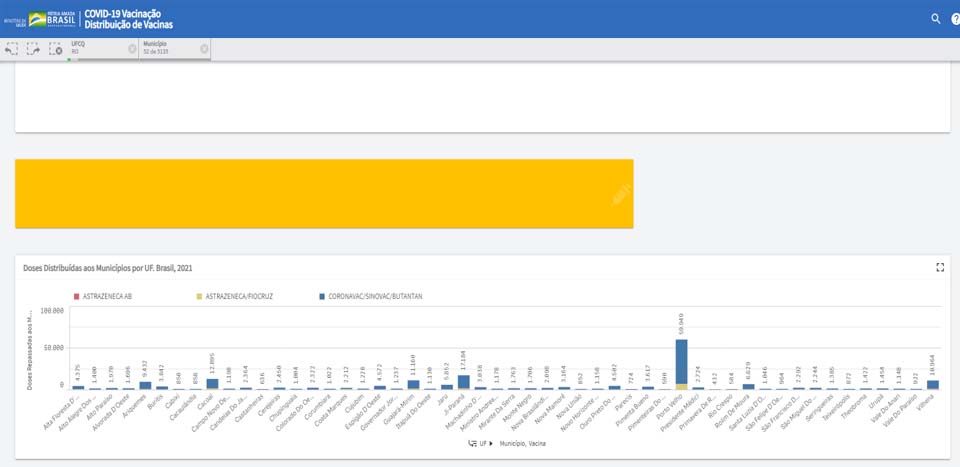Toggle CORONAVAC/SINOVAC/BUTANTAN legend item
Screen dimensions: 960x467
click(x=372, y=297)
